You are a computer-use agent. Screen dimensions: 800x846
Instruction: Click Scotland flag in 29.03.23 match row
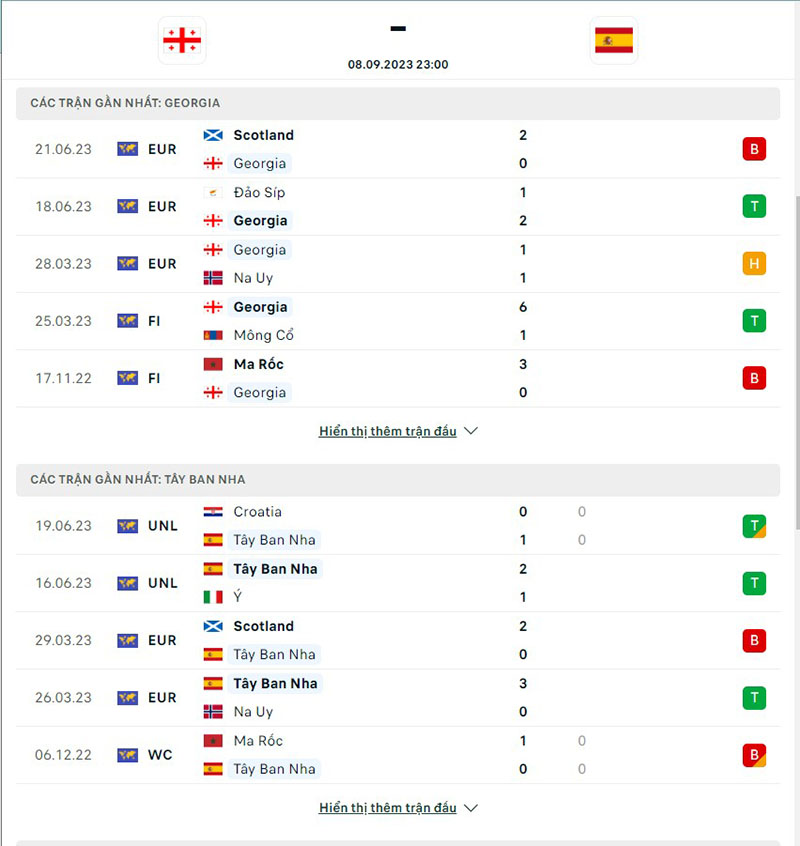[213, 626]
